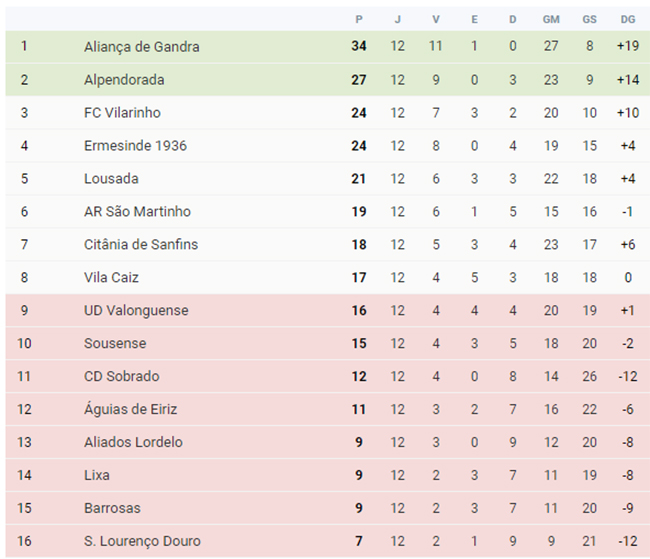Select Aliados Lordelo in the standings
The width and height of the screenshot is (650, 559).
click(x=133, y=442)
